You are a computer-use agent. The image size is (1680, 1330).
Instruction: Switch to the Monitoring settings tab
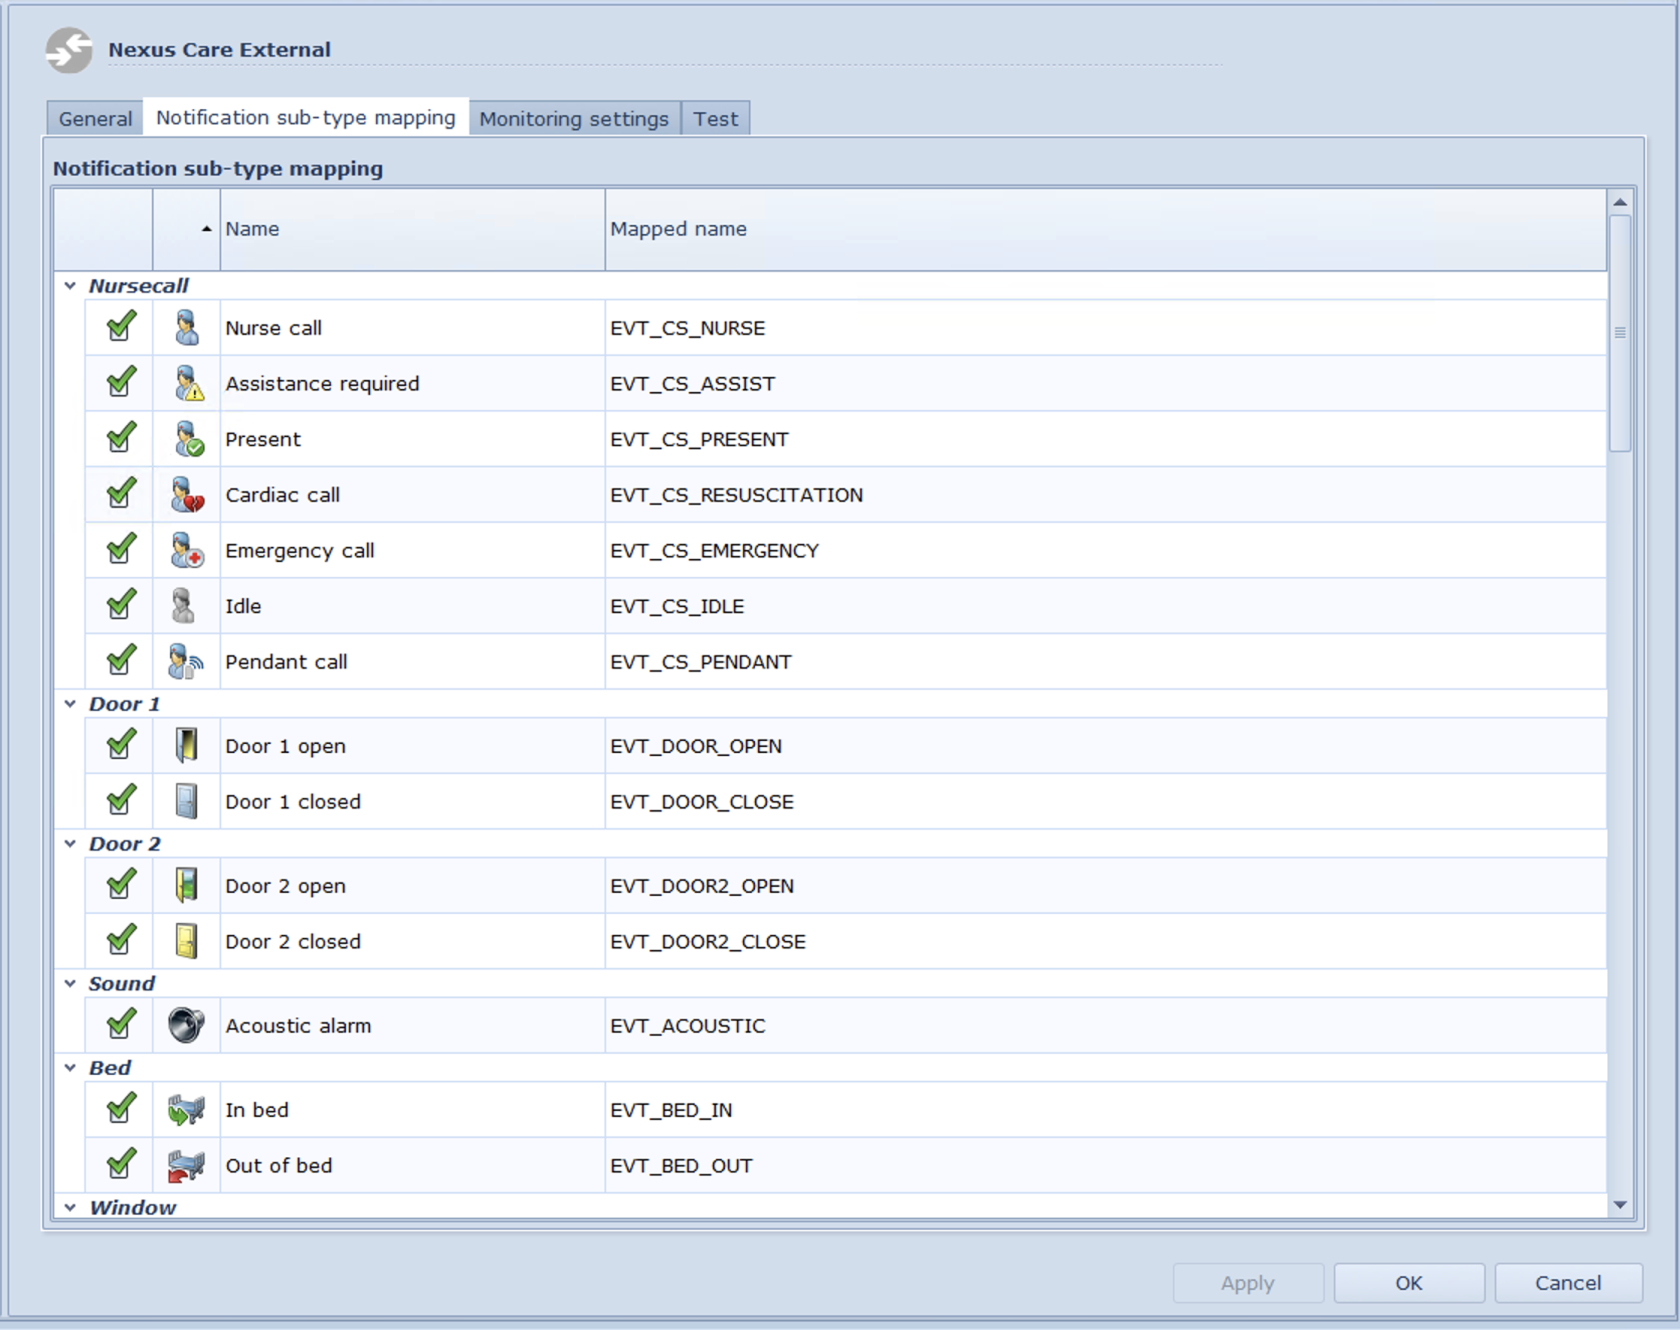[574, 118]
